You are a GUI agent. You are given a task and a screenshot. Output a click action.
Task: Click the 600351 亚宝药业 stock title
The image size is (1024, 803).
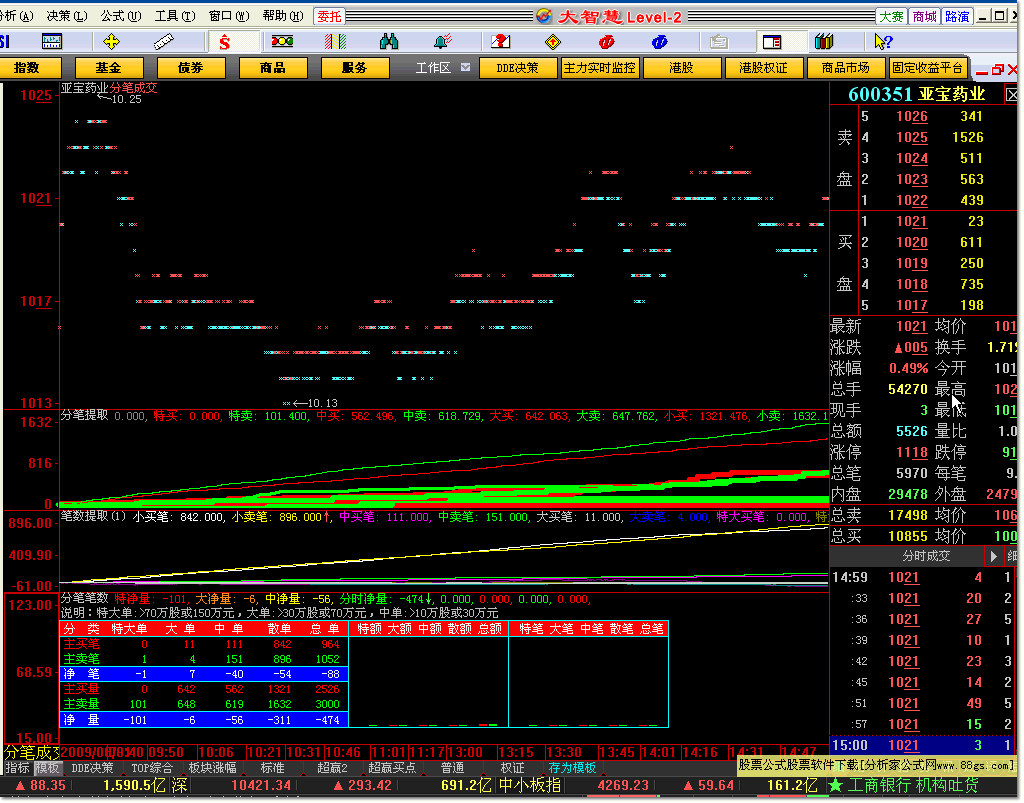click(x=916, y=95)
